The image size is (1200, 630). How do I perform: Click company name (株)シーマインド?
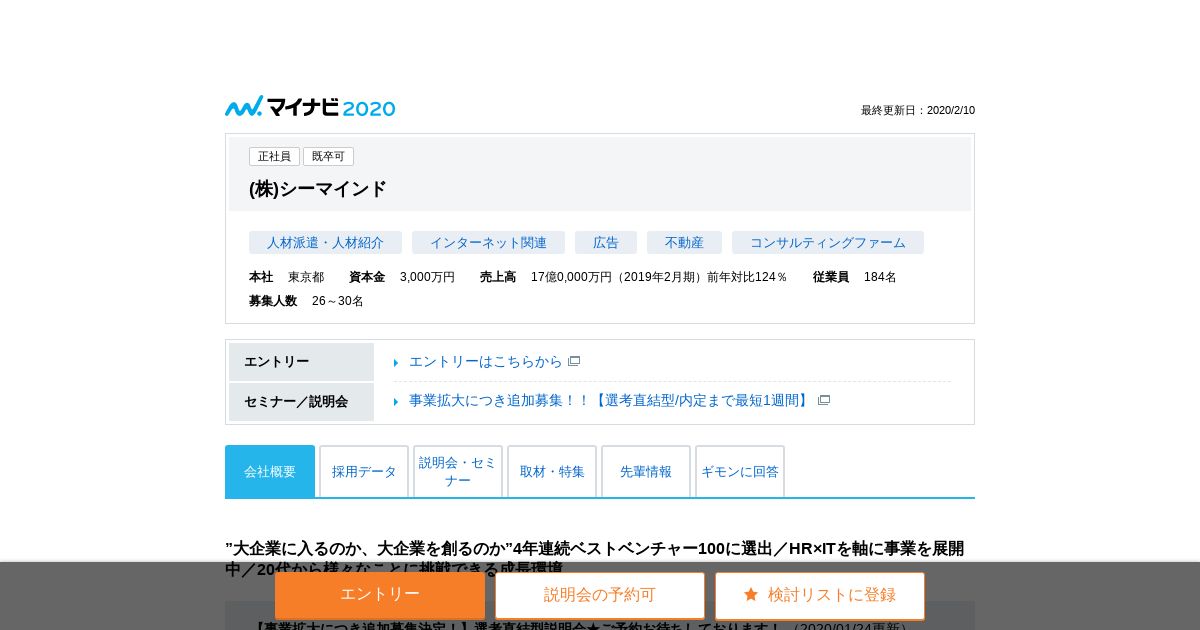click(318, 189)
